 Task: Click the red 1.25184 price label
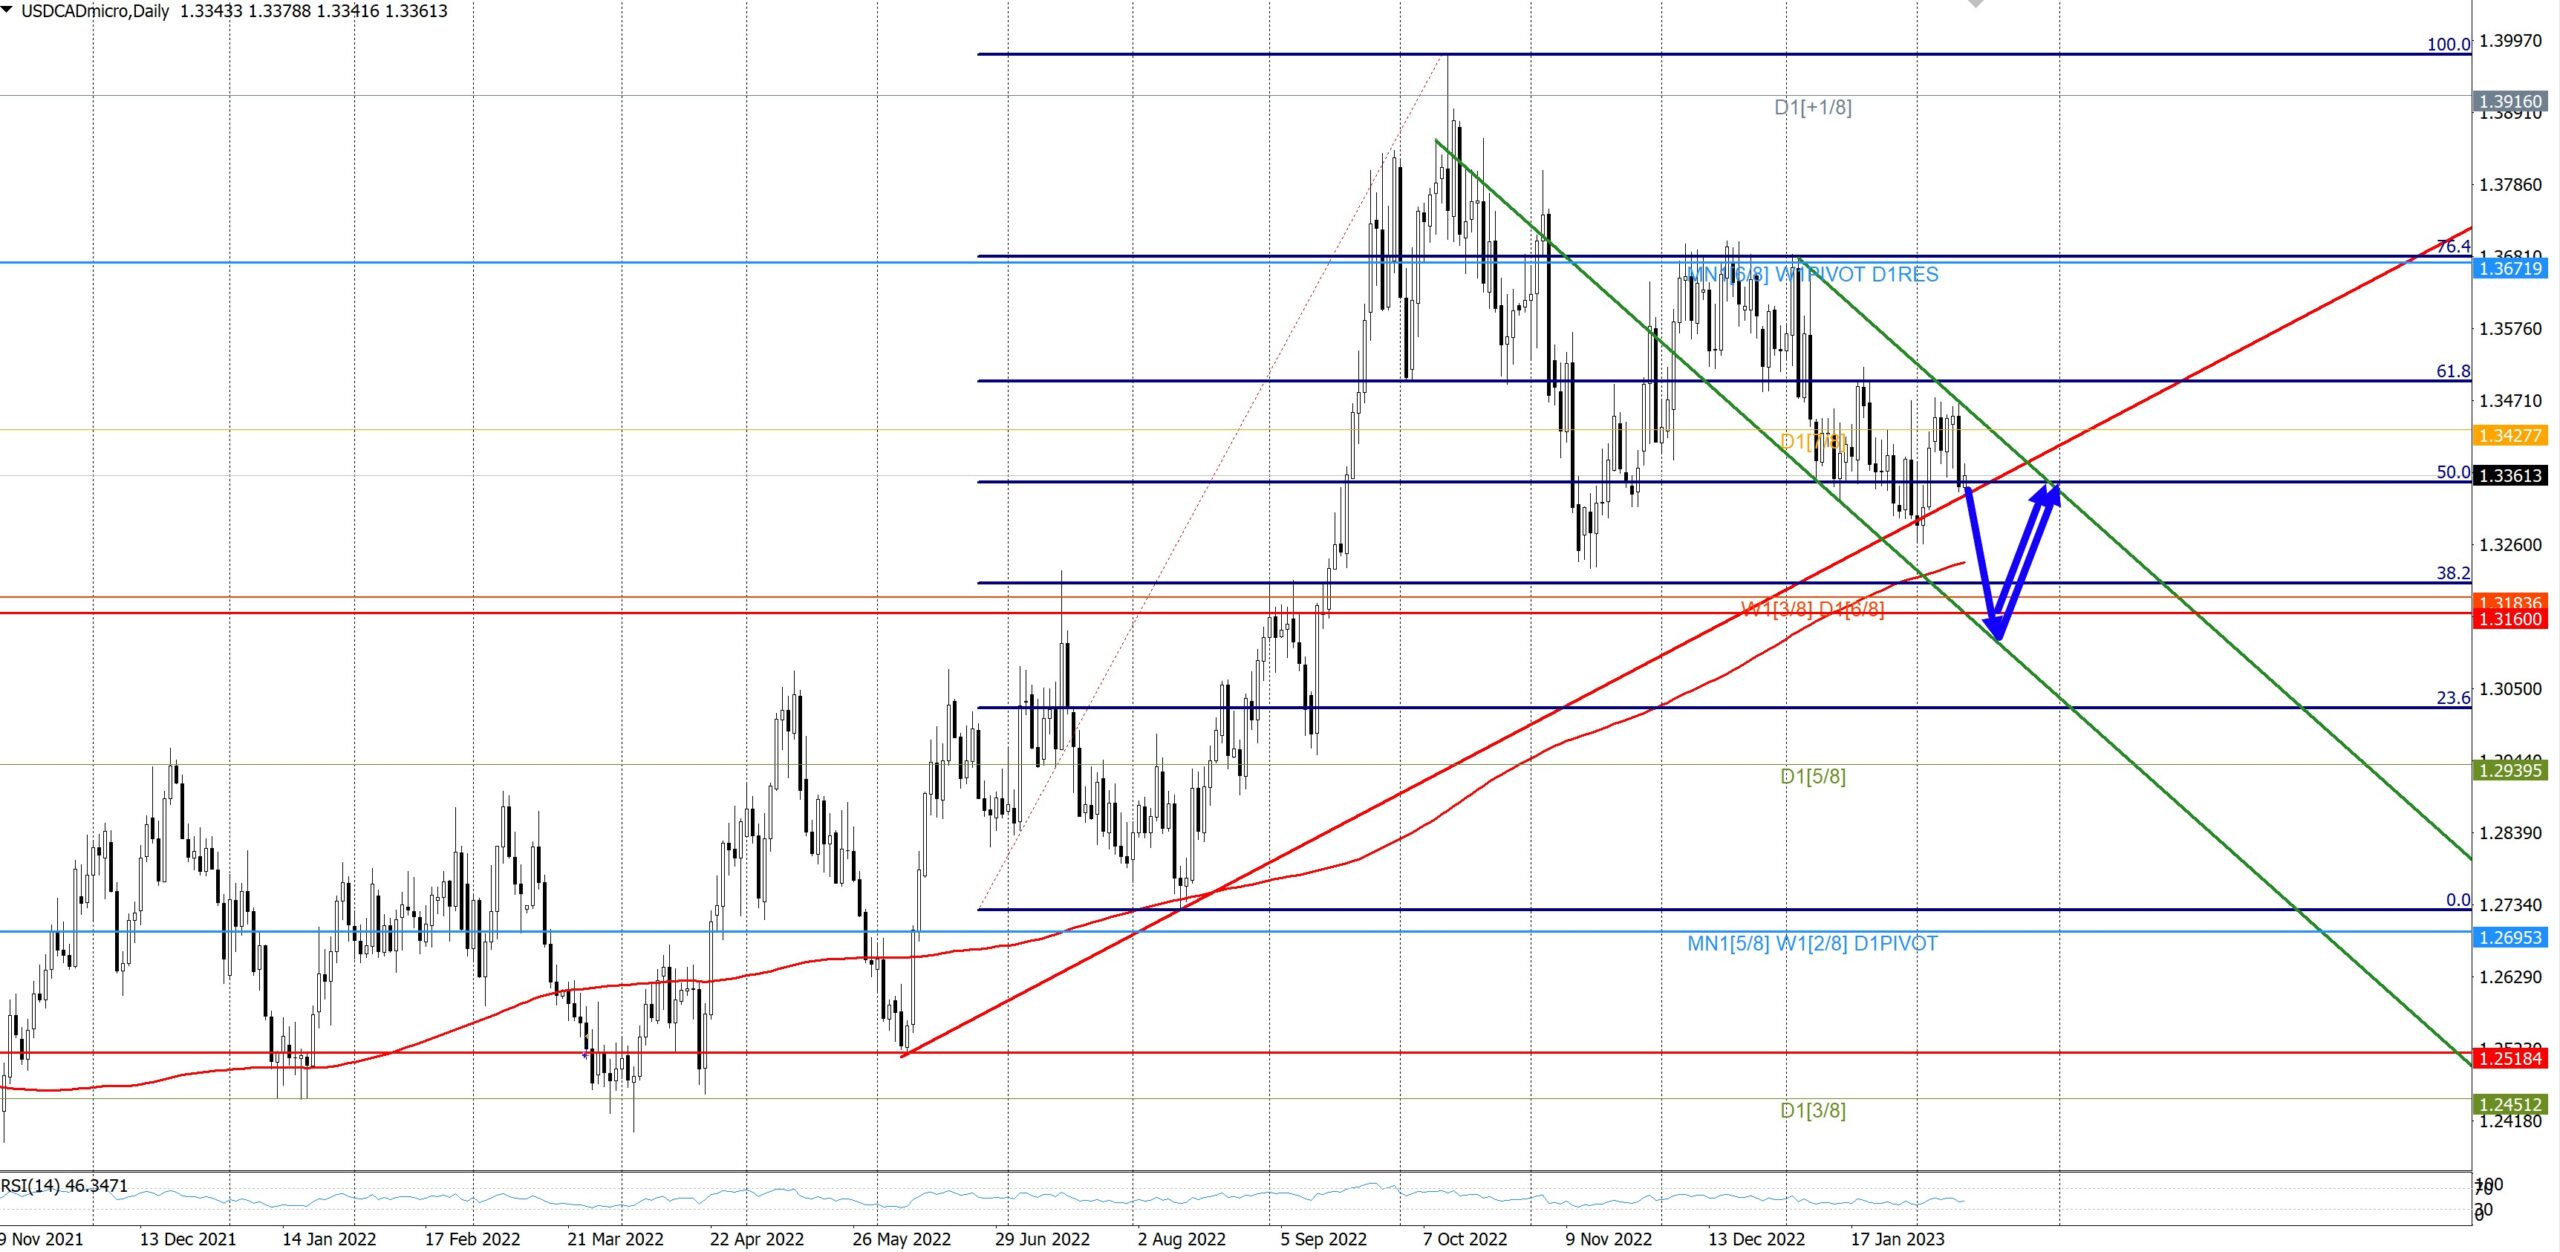coord(2510,1059)
